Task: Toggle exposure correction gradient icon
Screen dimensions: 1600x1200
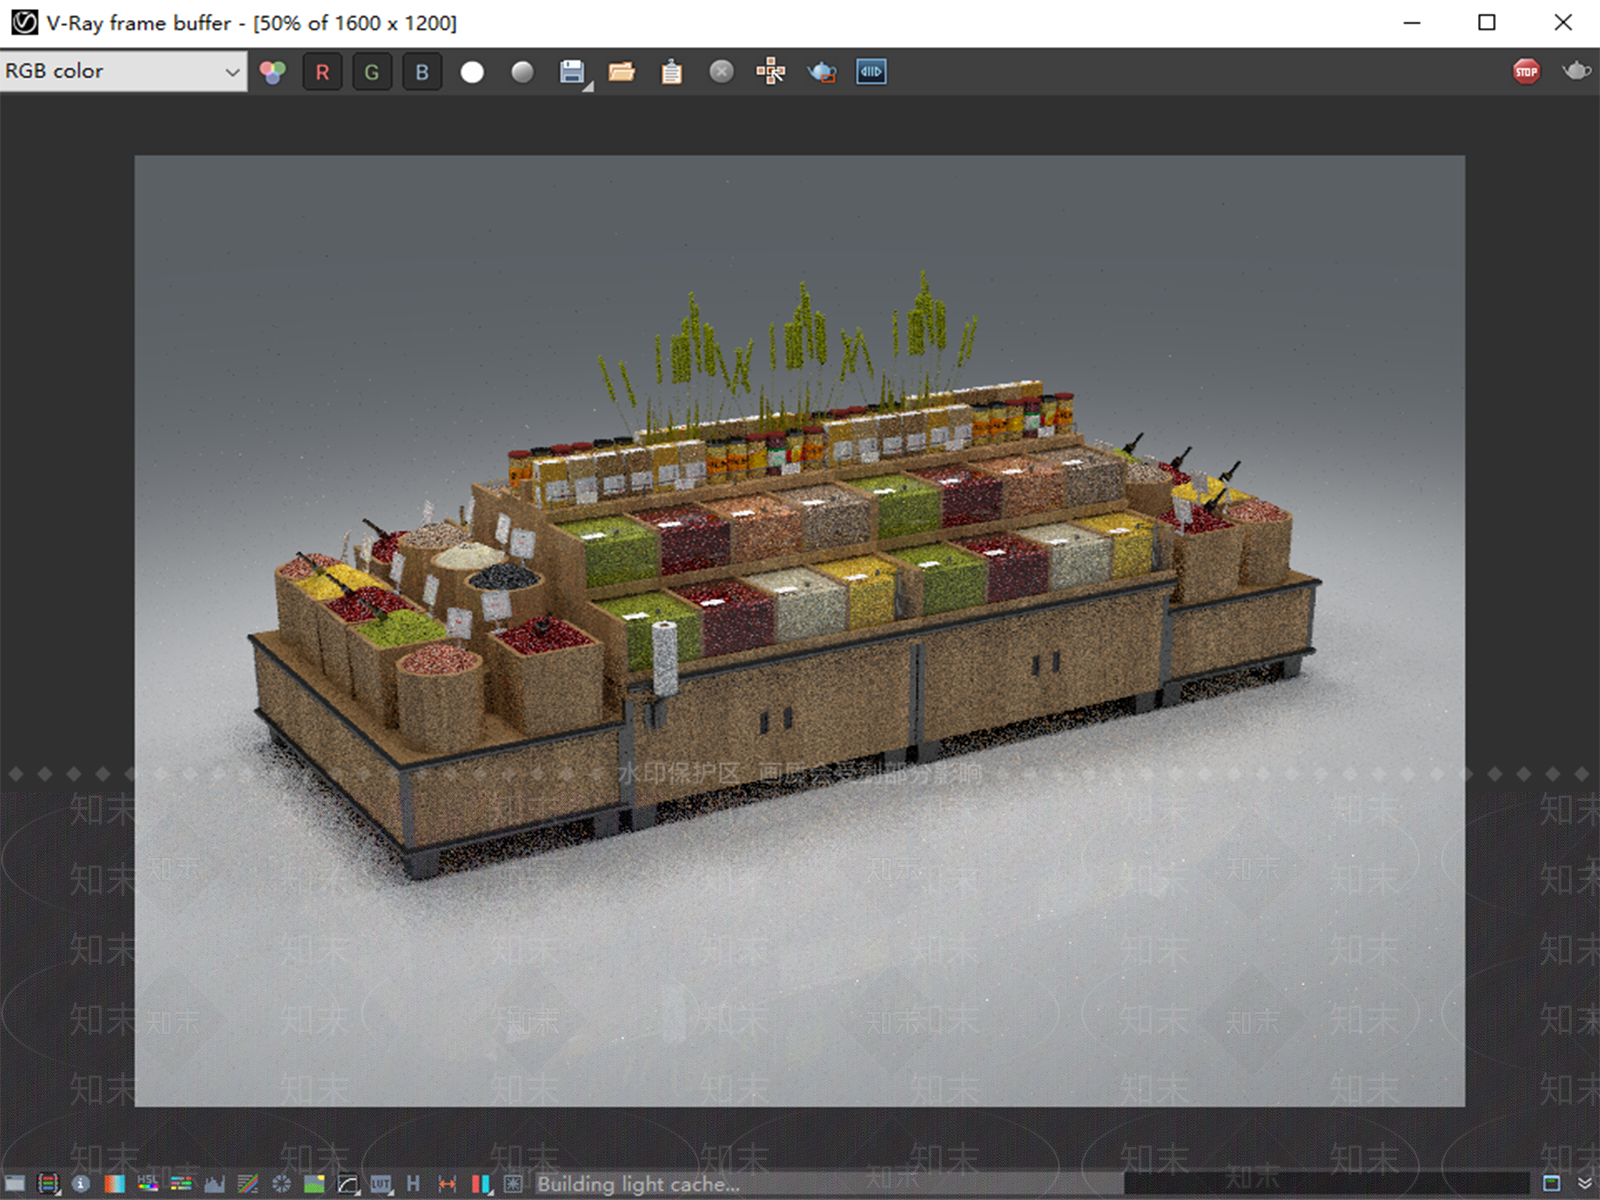Action: point(115,1184)
